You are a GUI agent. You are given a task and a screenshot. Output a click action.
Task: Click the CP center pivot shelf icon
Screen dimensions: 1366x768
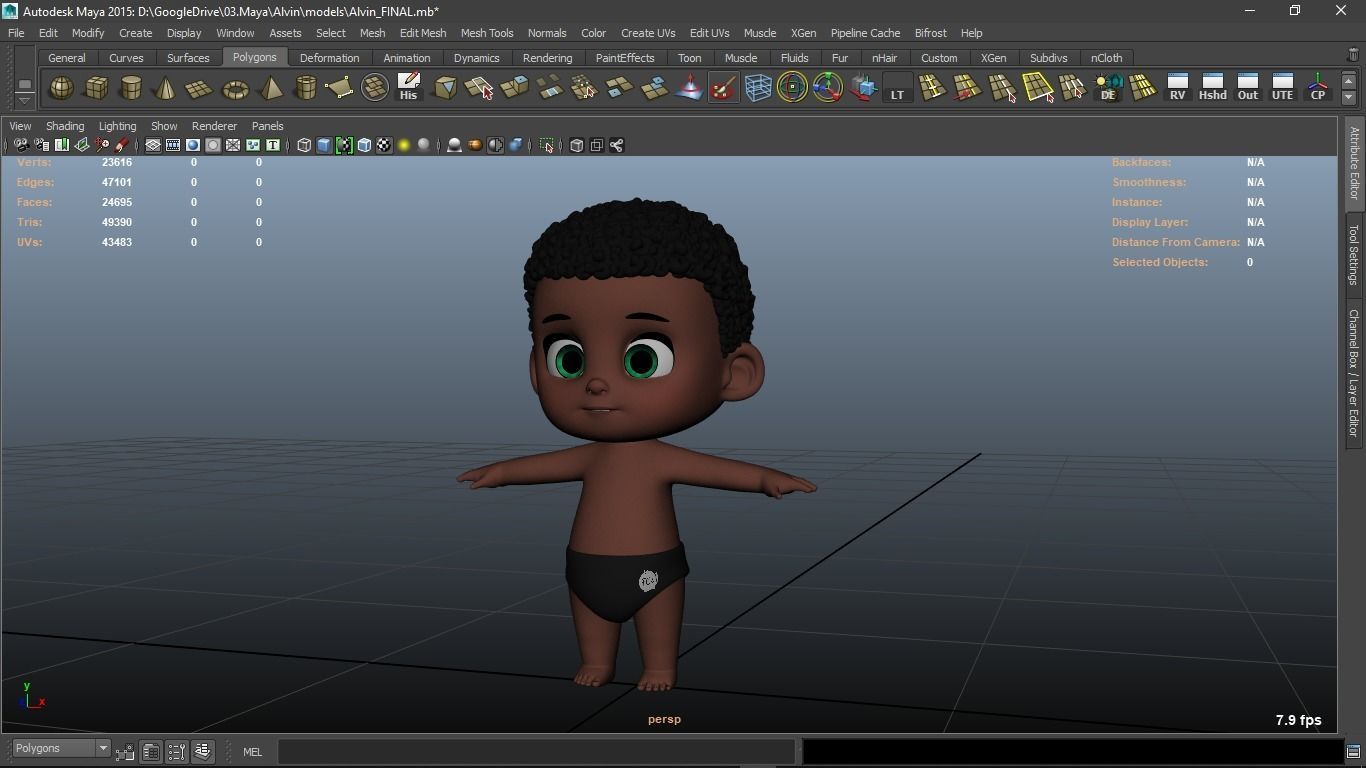coord(1317,88)
